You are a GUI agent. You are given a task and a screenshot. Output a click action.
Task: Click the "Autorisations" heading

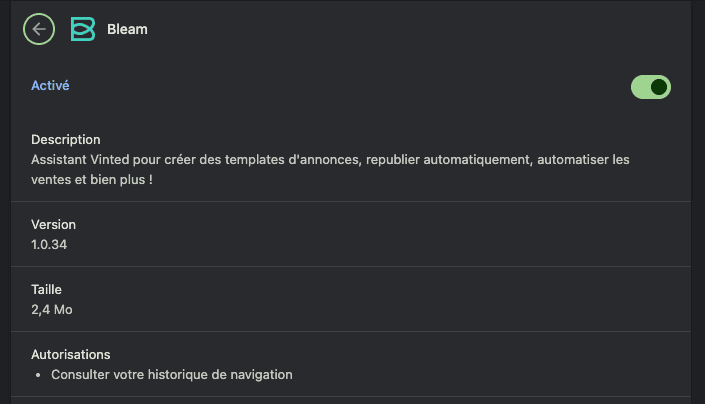[70, 355]
